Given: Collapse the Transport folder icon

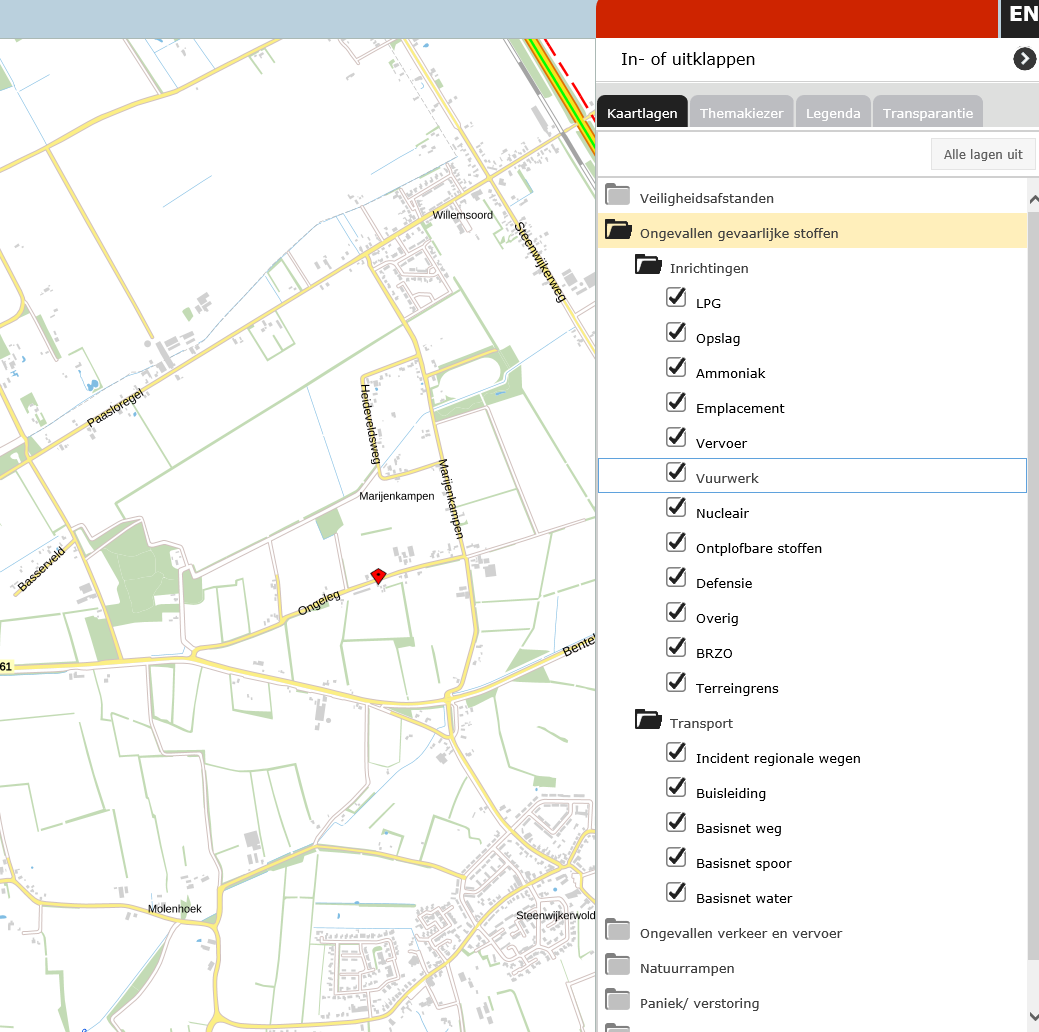Looking at the screenshot, I should (x=648, y=720).
